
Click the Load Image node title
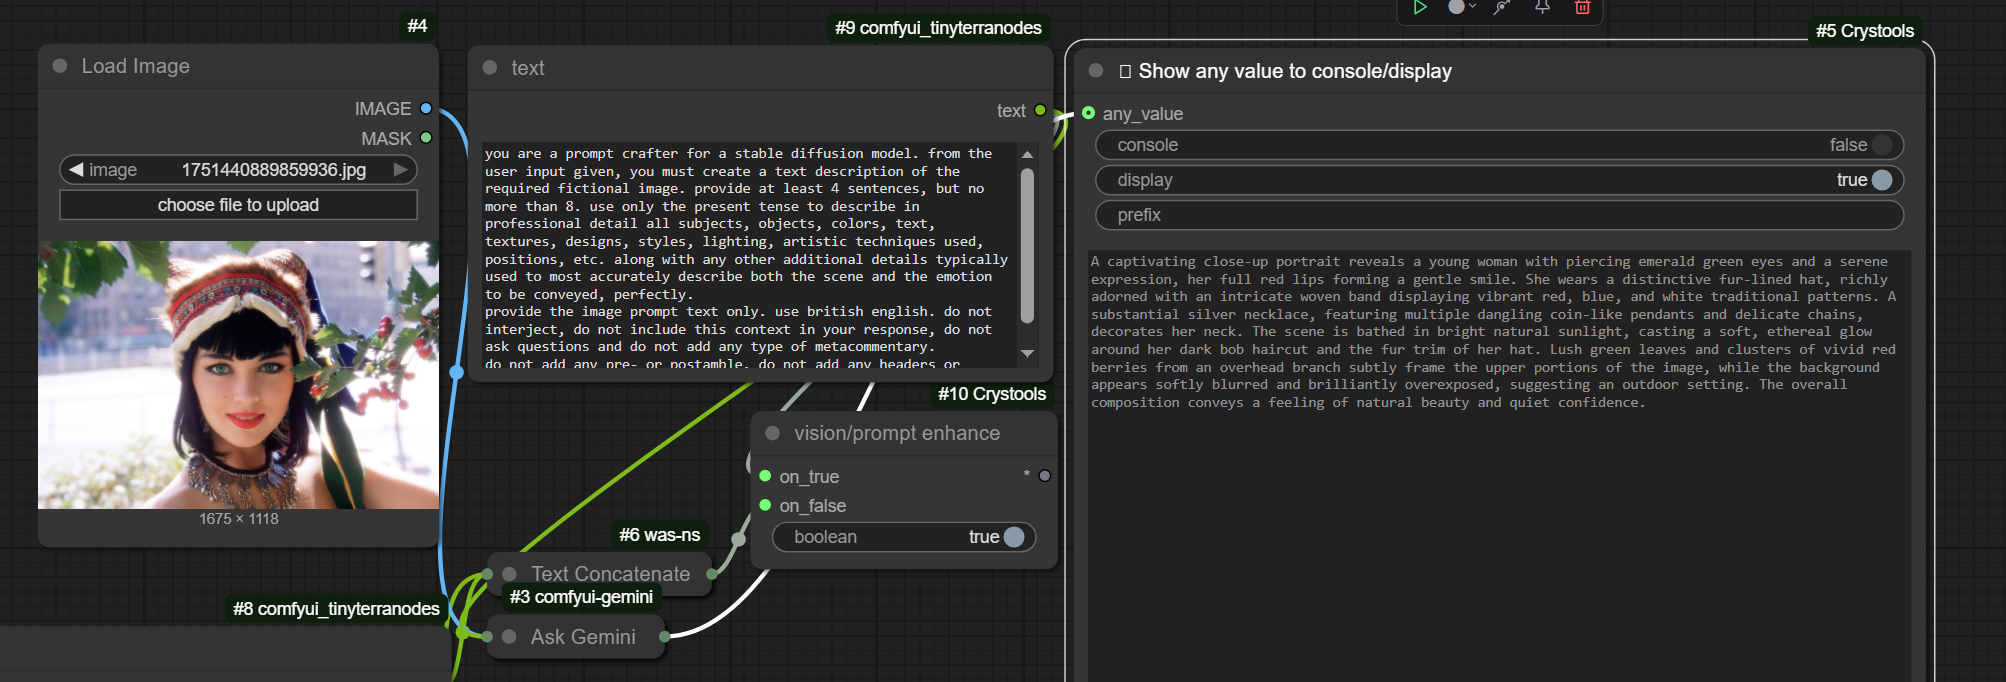pyautogui.click(x=135, y=66)
